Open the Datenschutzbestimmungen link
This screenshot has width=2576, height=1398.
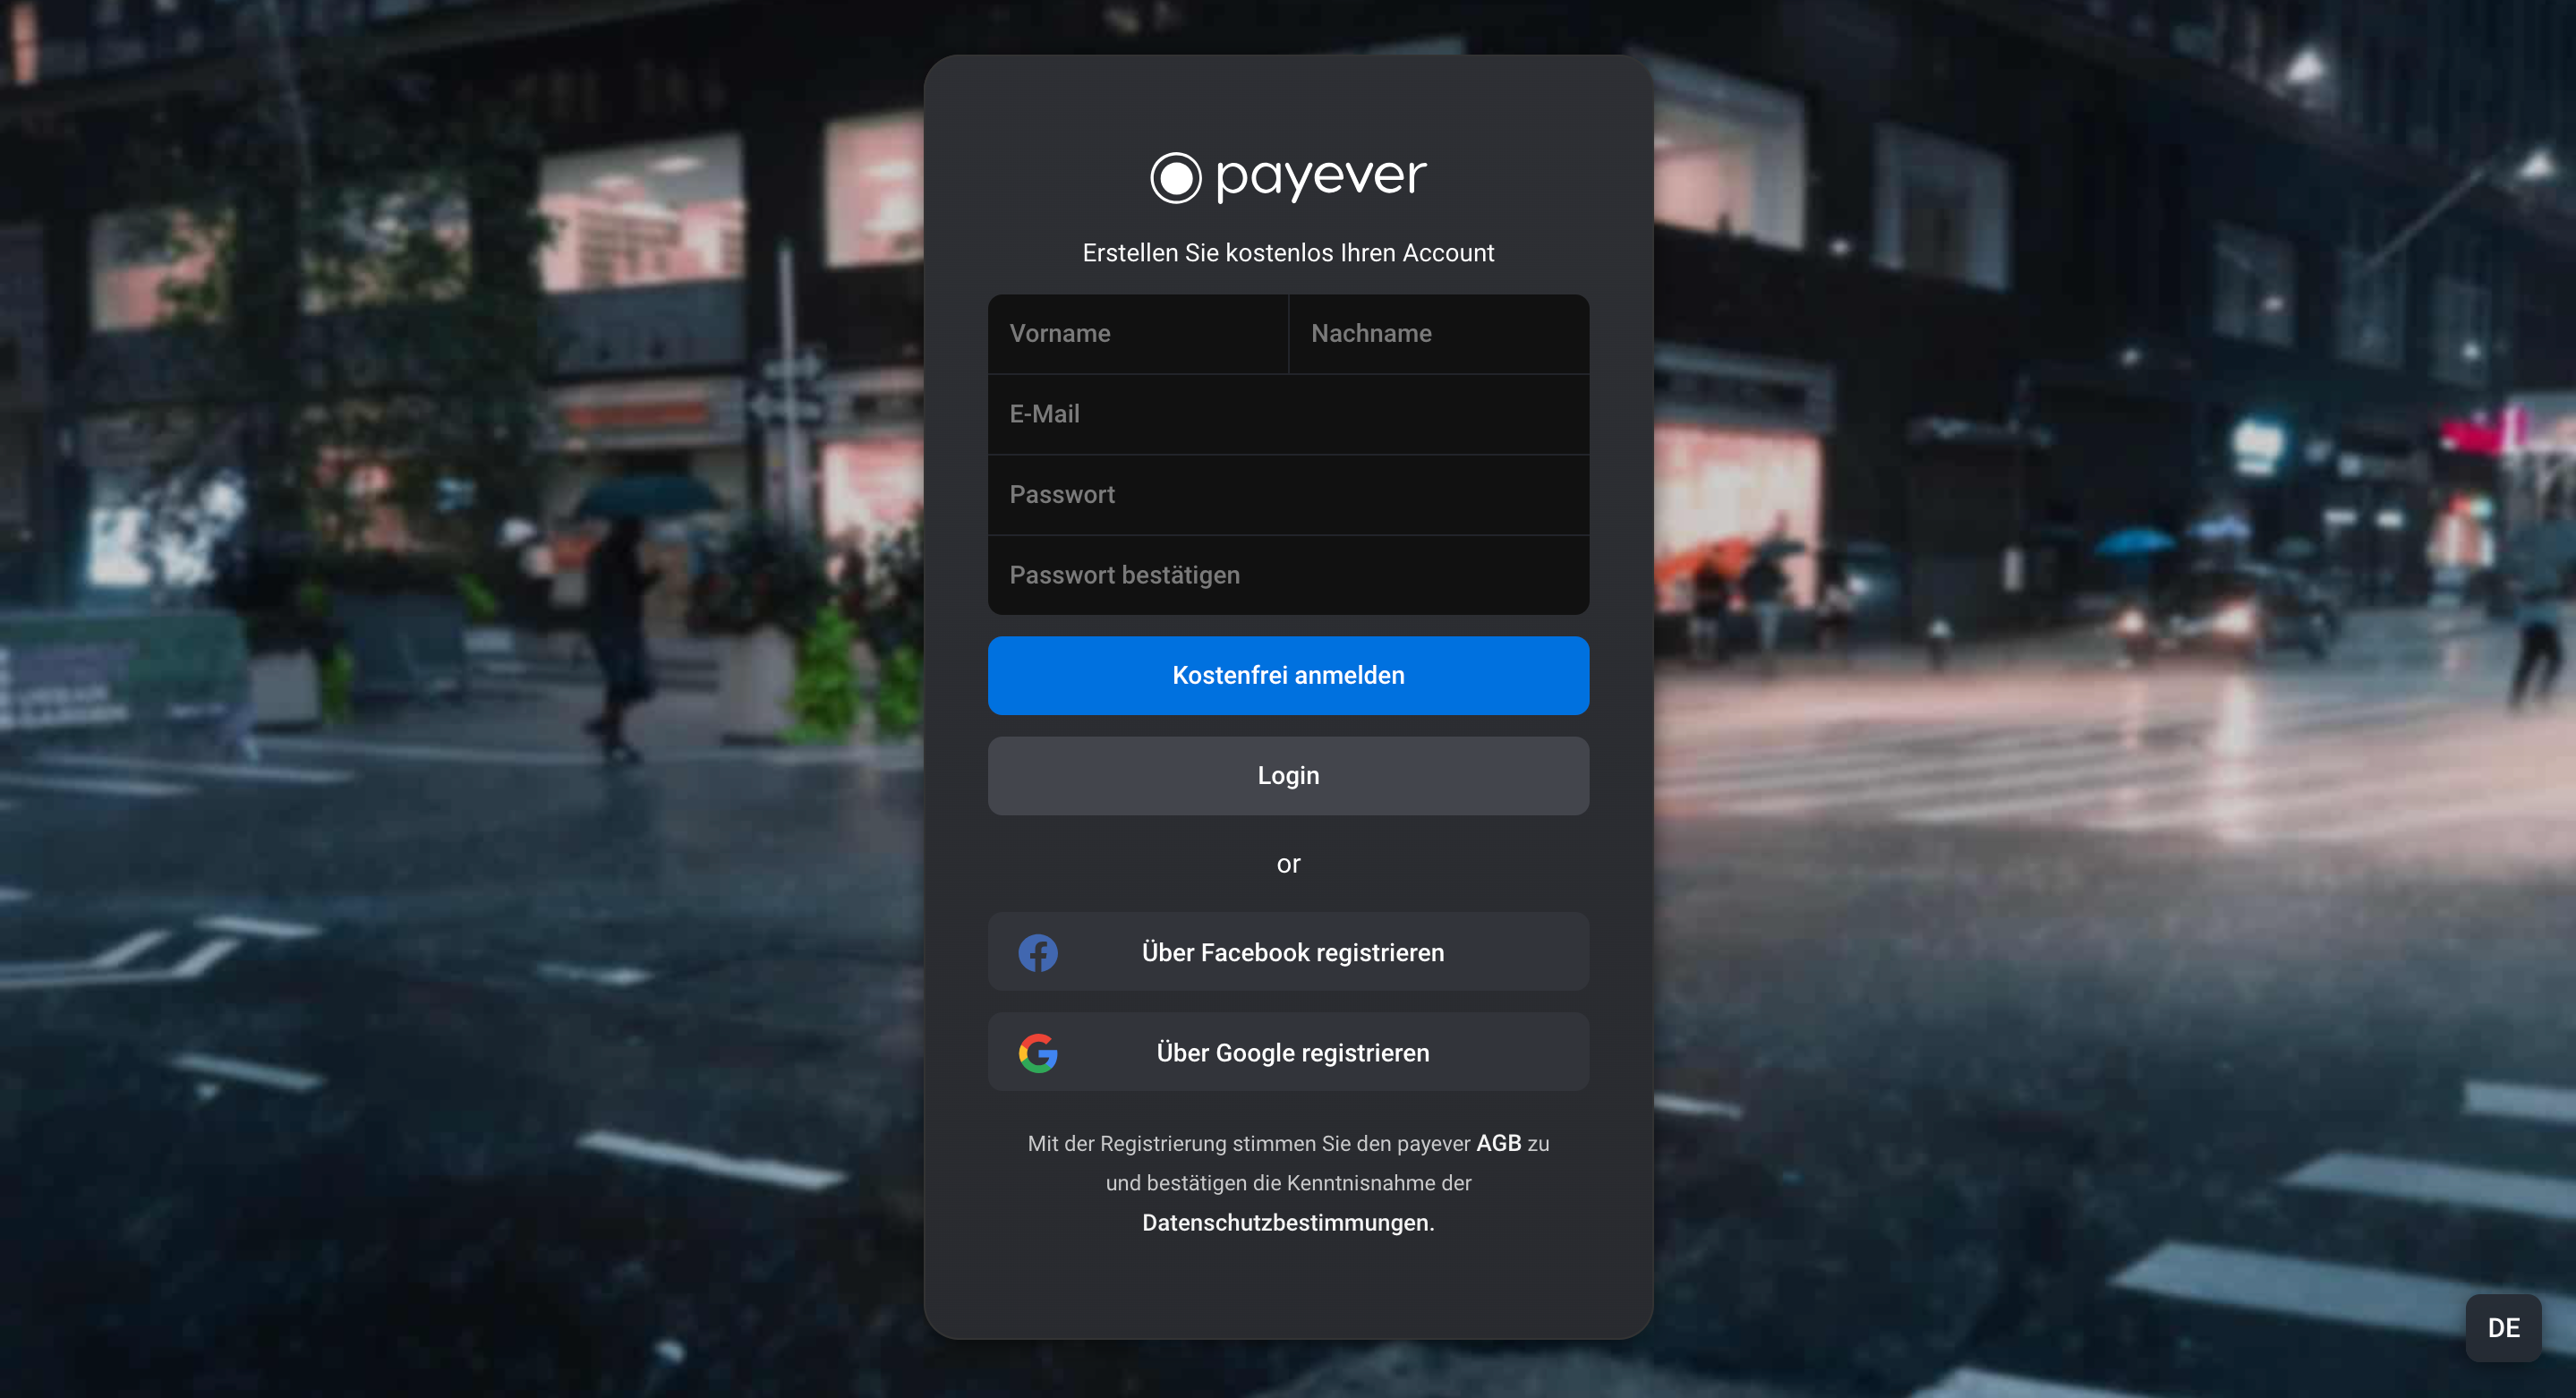point(1288,1222)
